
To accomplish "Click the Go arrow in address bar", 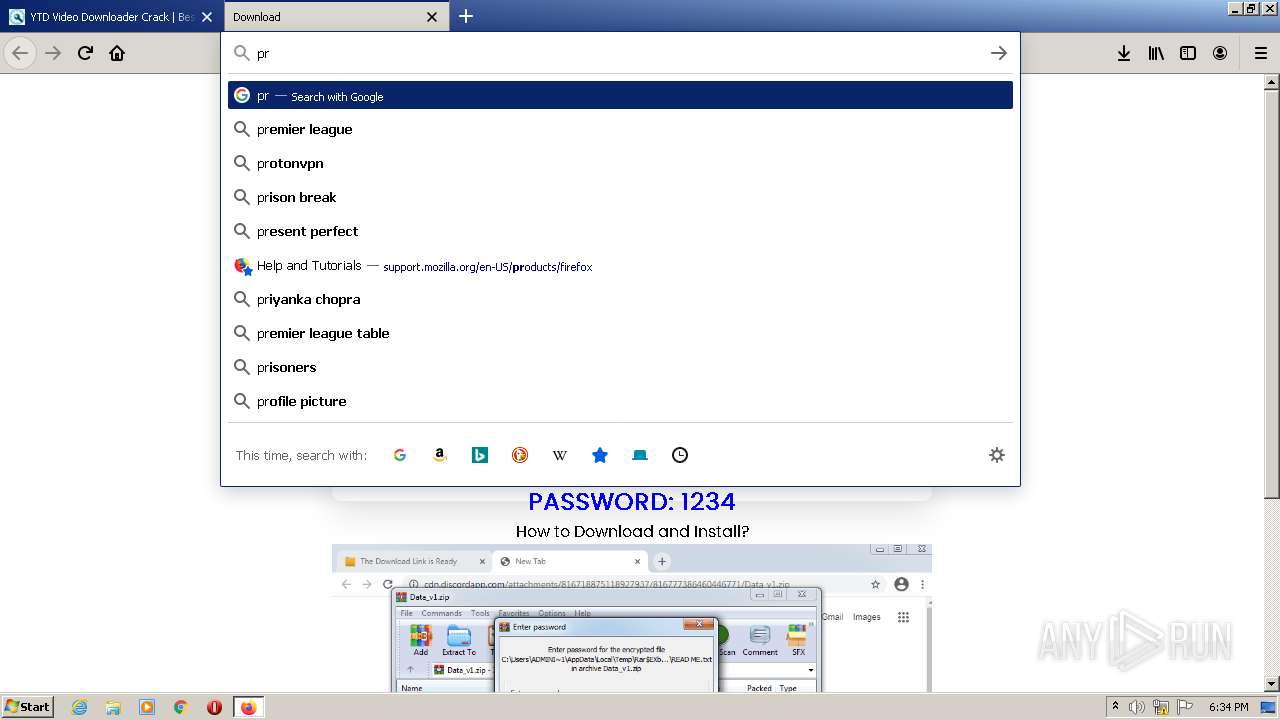I will (998, 53).
